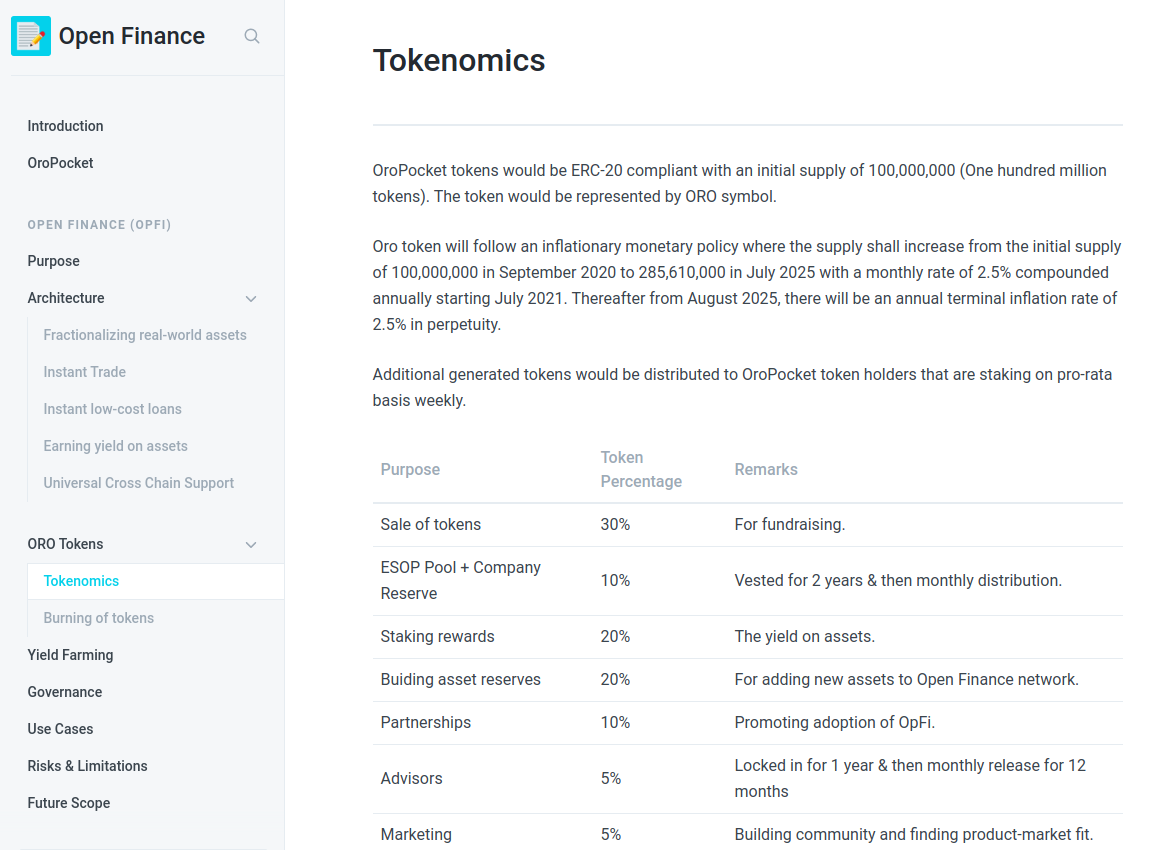This screenshot has width=1161, height=850.
Task: Click the 'Partnerships' cell
Action: (426, 723)
